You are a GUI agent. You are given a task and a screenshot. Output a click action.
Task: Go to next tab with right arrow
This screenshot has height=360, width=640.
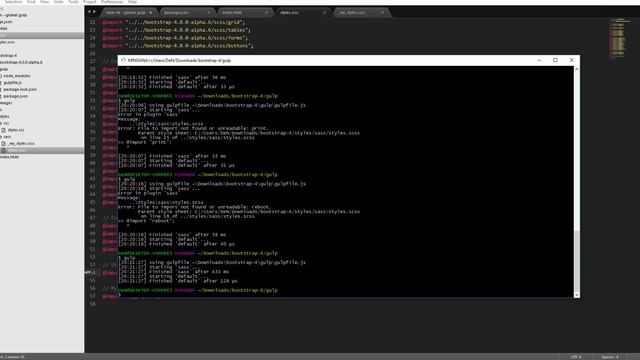pos(95,12)
